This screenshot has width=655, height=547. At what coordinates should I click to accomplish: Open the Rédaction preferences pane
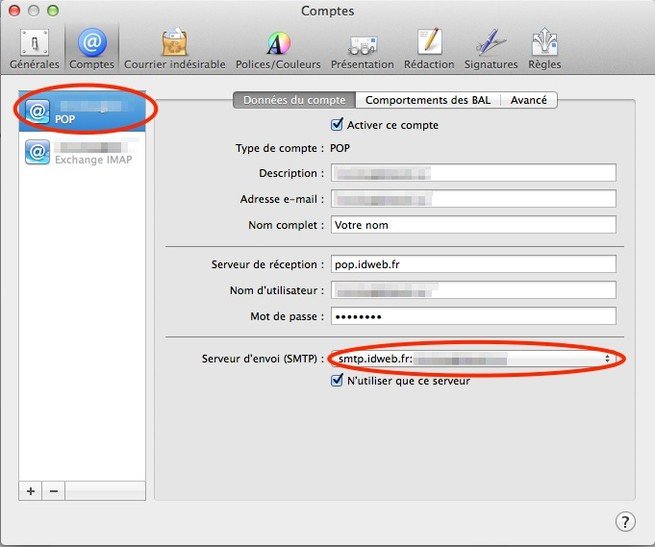[428, 48]
